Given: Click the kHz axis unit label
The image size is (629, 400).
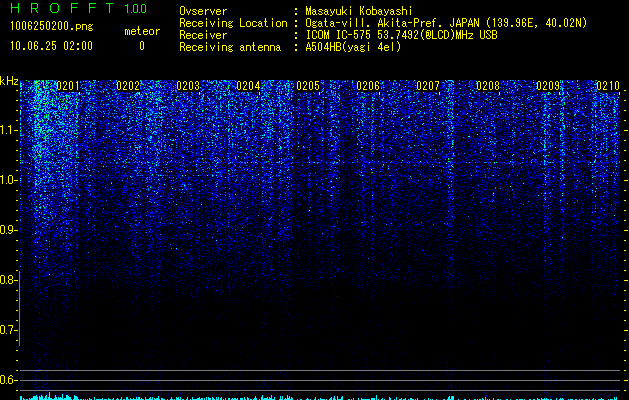Looking at the screenshot, I should pos(9,81).
